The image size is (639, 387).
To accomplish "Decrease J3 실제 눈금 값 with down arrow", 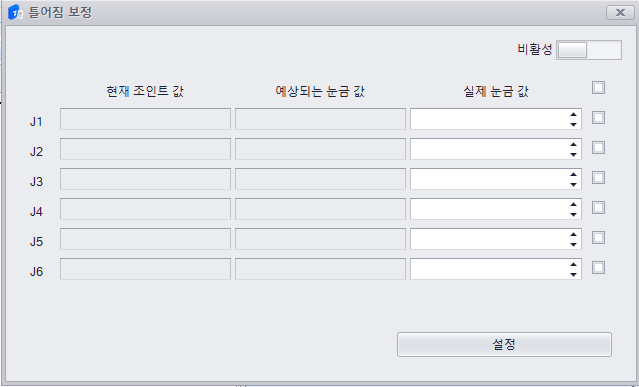I will pos(573,185).
